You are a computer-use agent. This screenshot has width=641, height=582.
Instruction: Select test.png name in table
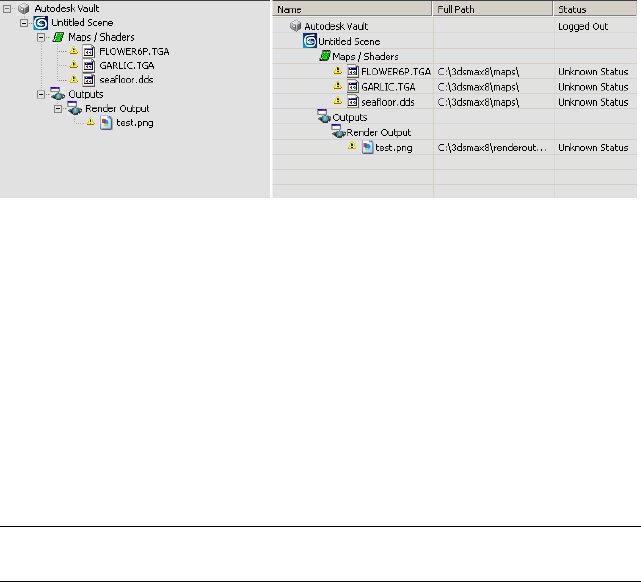point(394,148)
